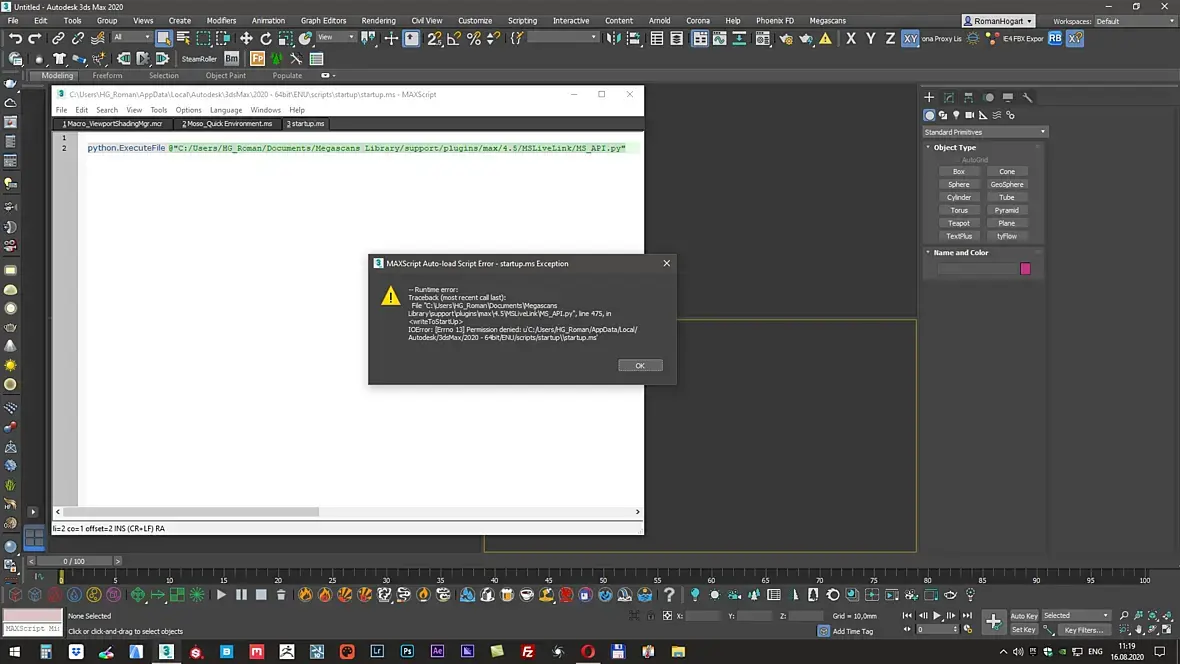Toggle Auto Key animation mode
Image resolution: width=1180 pixels, height=664 pixels.
pyautogui.click(x=1024, y=616)
